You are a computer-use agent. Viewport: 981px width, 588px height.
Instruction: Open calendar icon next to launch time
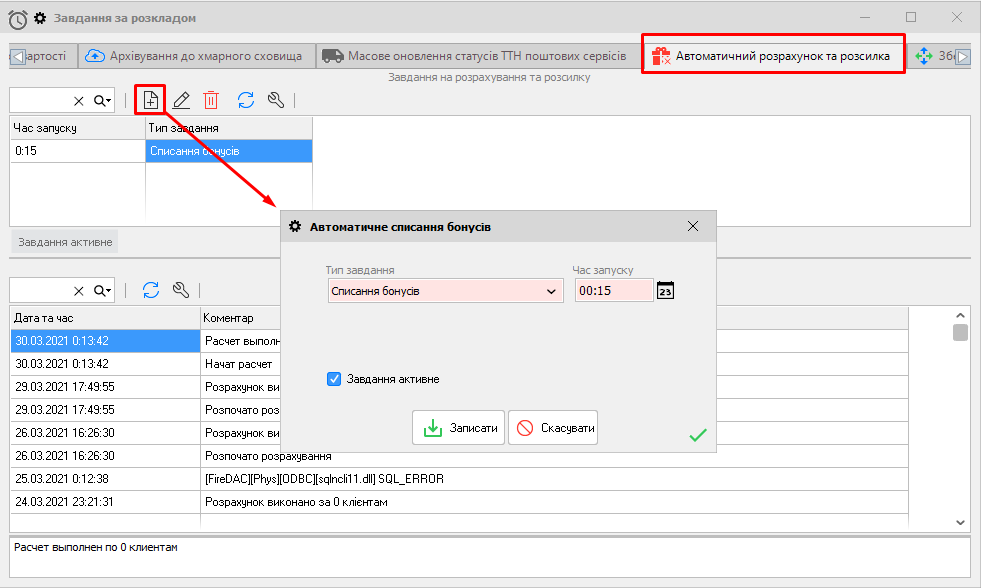(x=666, y=290)
